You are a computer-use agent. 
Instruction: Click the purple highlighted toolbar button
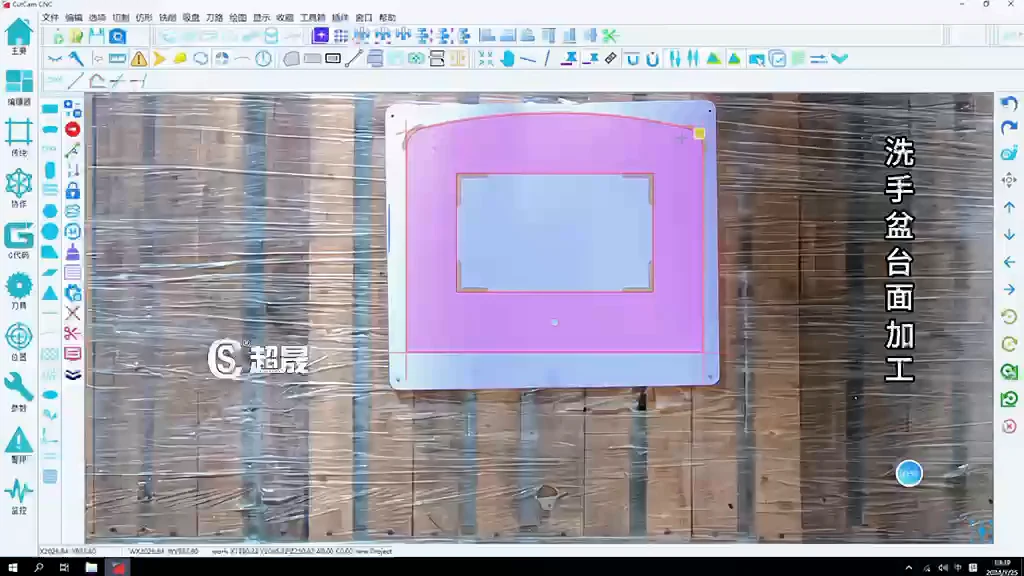[320, 36]
